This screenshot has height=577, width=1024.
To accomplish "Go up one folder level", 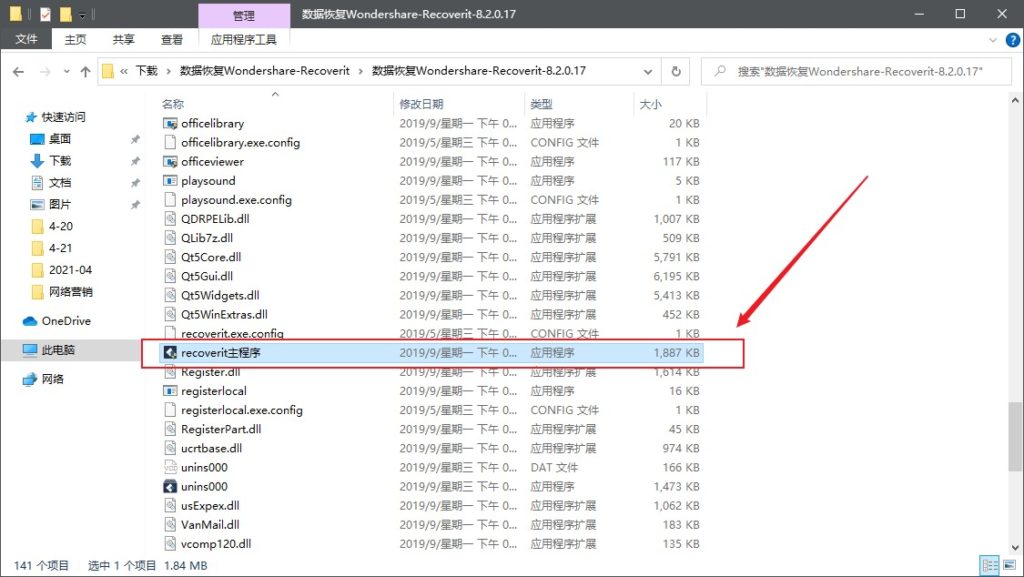I will [x=85, y=71].
